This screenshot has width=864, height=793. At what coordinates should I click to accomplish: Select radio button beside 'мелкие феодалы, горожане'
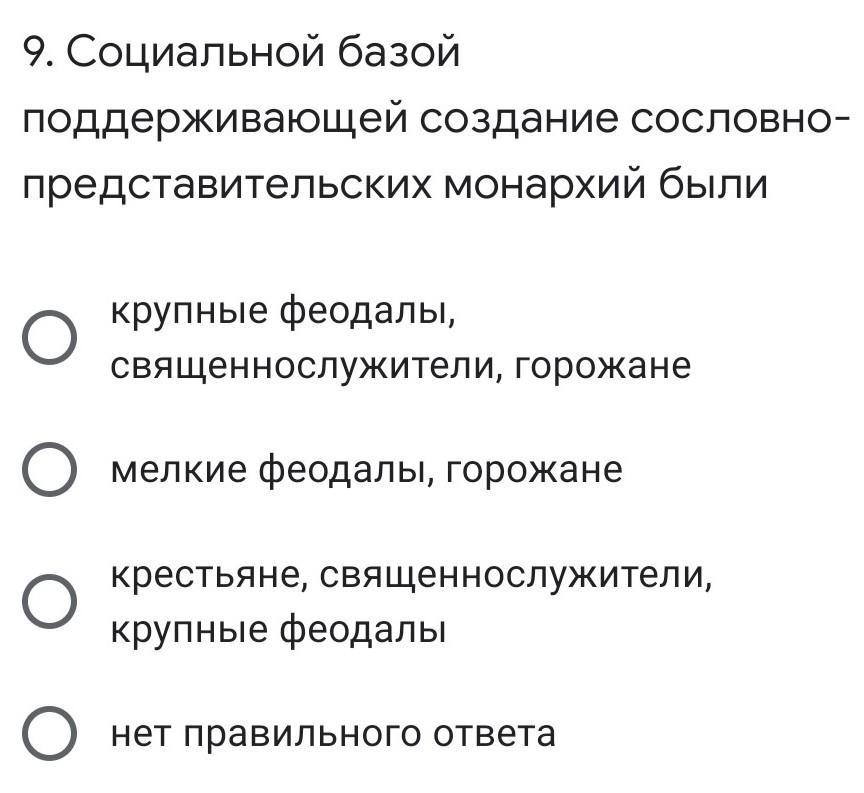point(50,469)
